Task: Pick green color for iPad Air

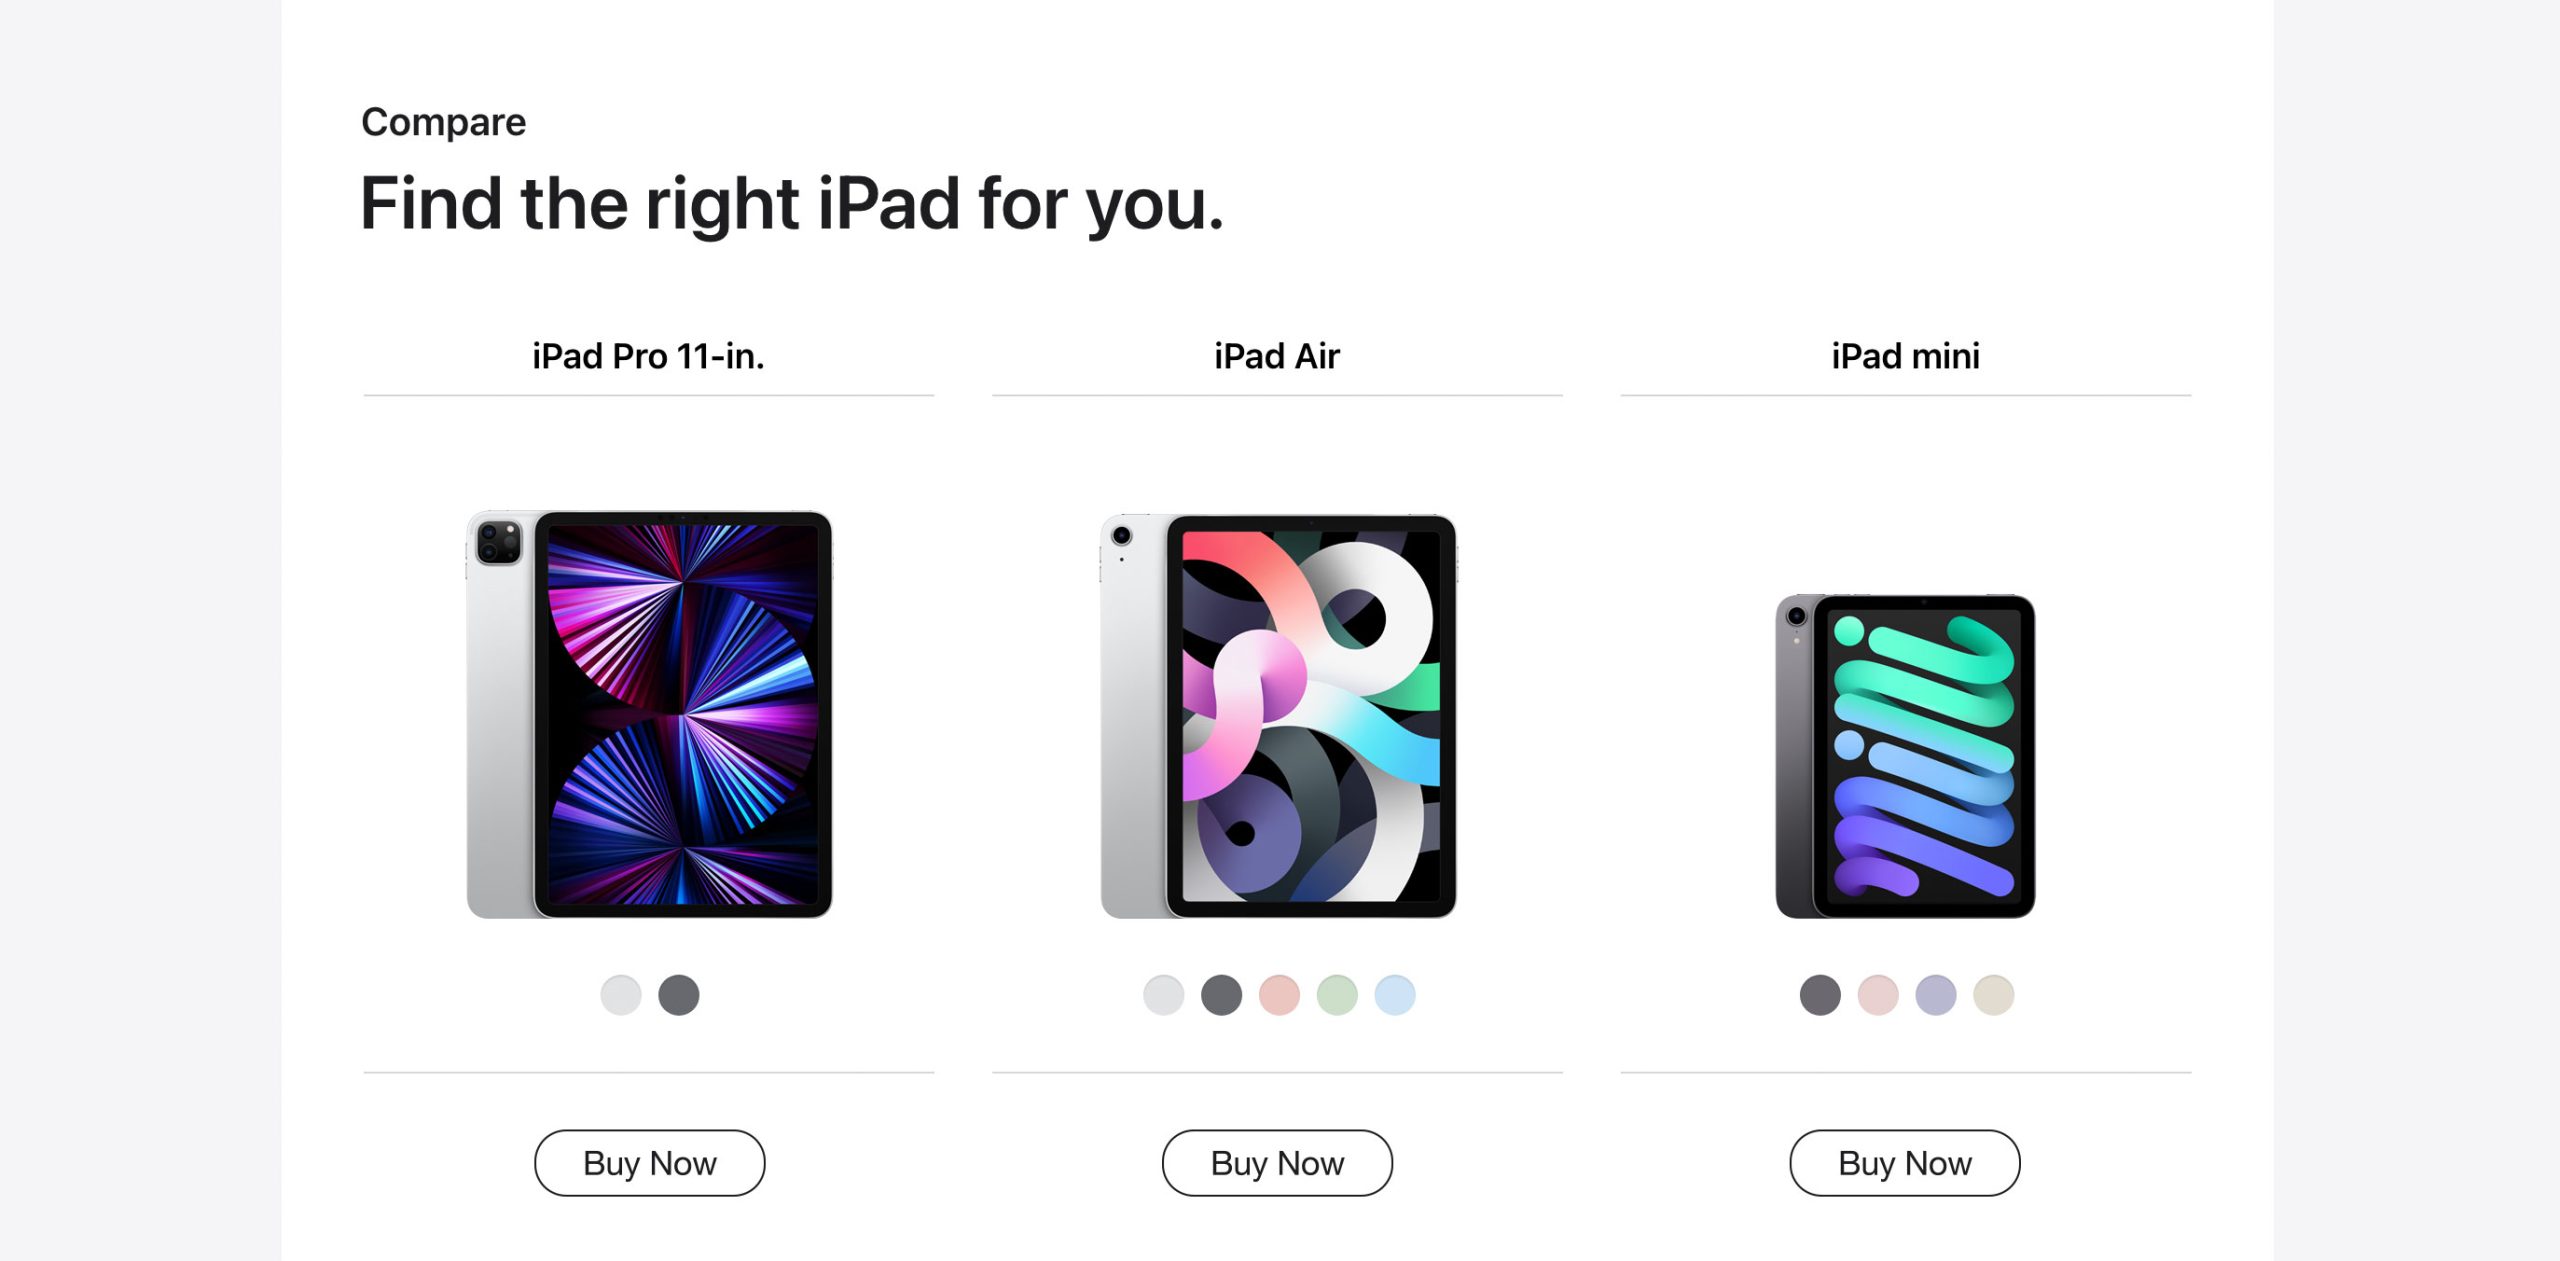Action: pyautogui.click(x=1337, y=995)
